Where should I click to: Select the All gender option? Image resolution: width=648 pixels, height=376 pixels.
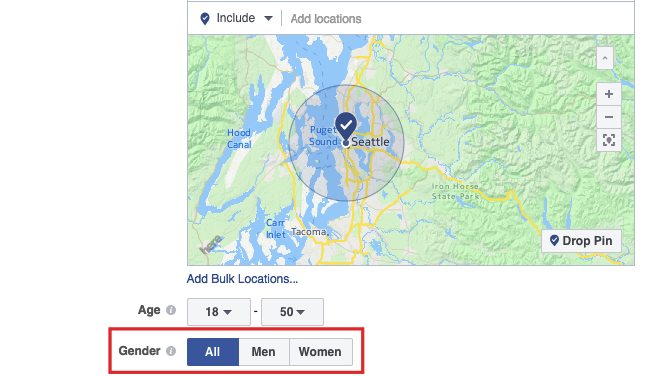[213, 352]
